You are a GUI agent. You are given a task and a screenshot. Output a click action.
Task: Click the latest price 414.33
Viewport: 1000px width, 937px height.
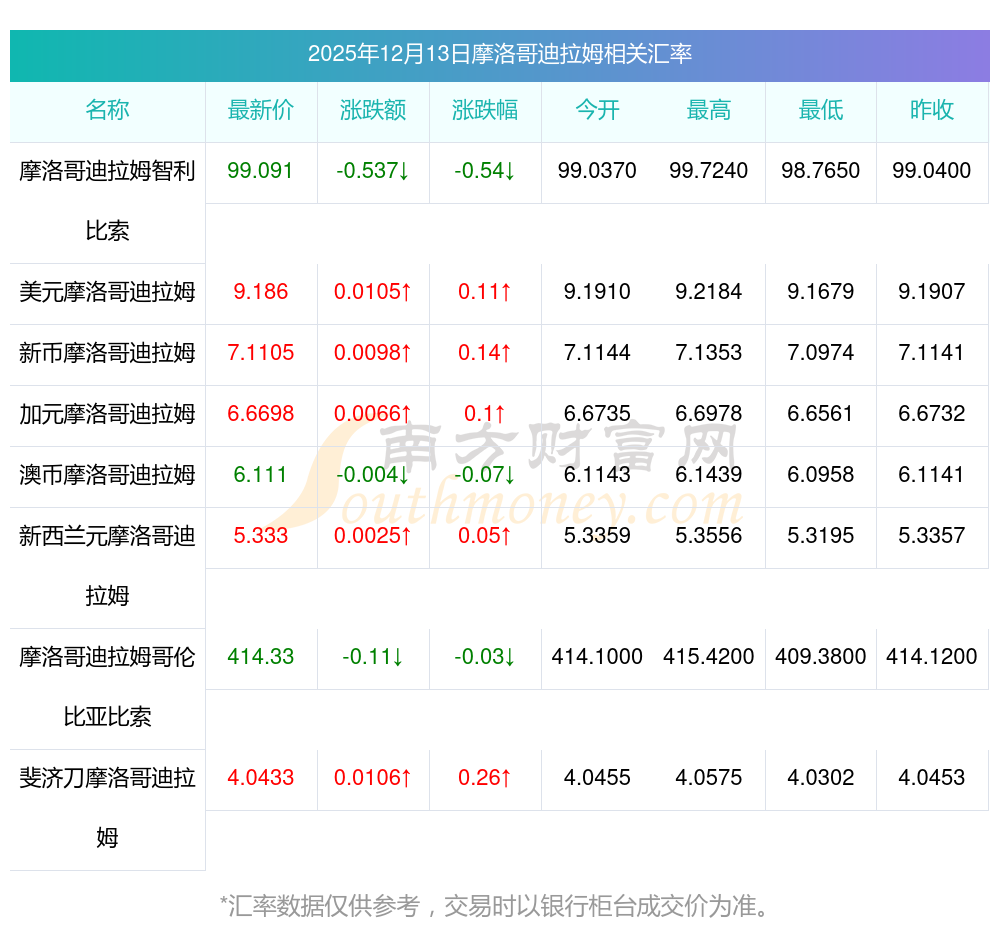(261, 657)
